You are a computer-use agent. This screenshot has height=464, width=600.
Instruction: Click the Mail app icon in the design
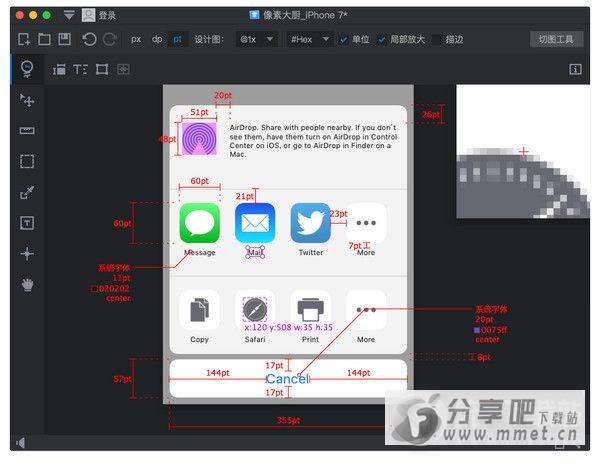click(x=255, y=223)
